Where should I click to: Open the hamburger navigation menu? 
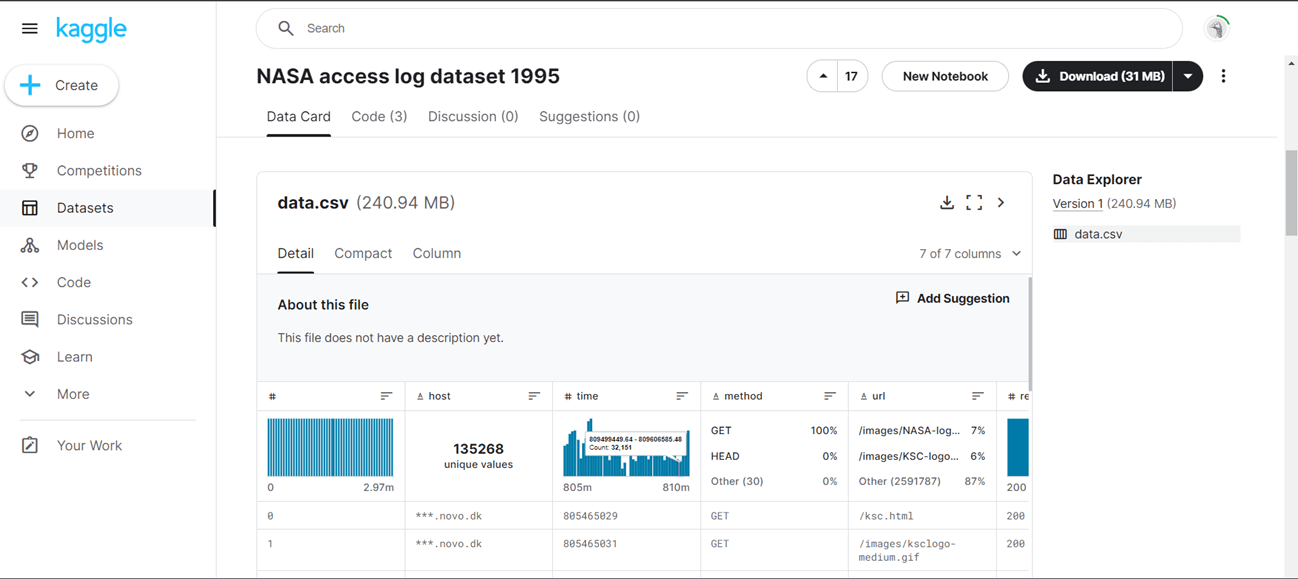pos(30,29)
